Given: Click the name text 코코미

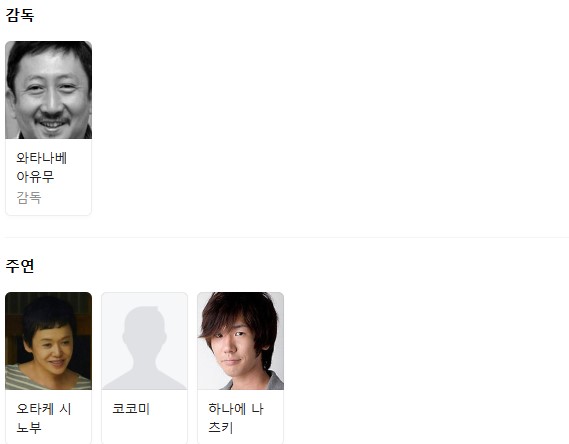Looking at the screenshot, I should [x=131, y=409].
